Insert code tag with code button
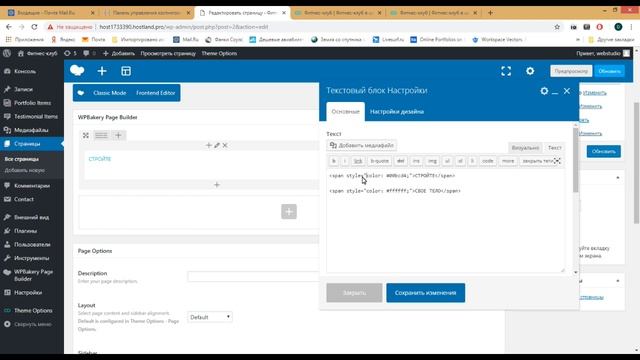This screenshot has width=640, height=360. [x=488, y=161]
